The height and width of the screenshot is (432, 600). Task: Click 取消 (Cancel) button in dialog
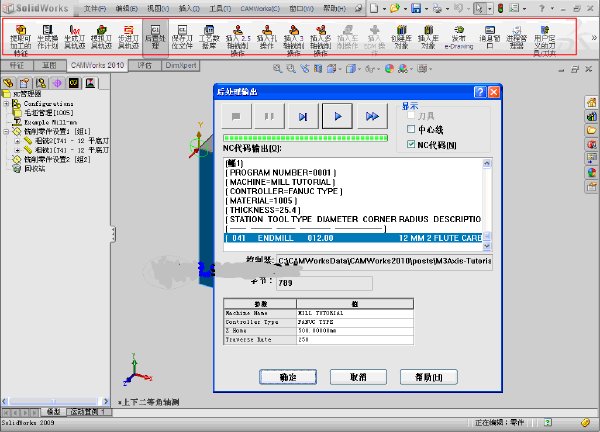[x=358, y=377]
